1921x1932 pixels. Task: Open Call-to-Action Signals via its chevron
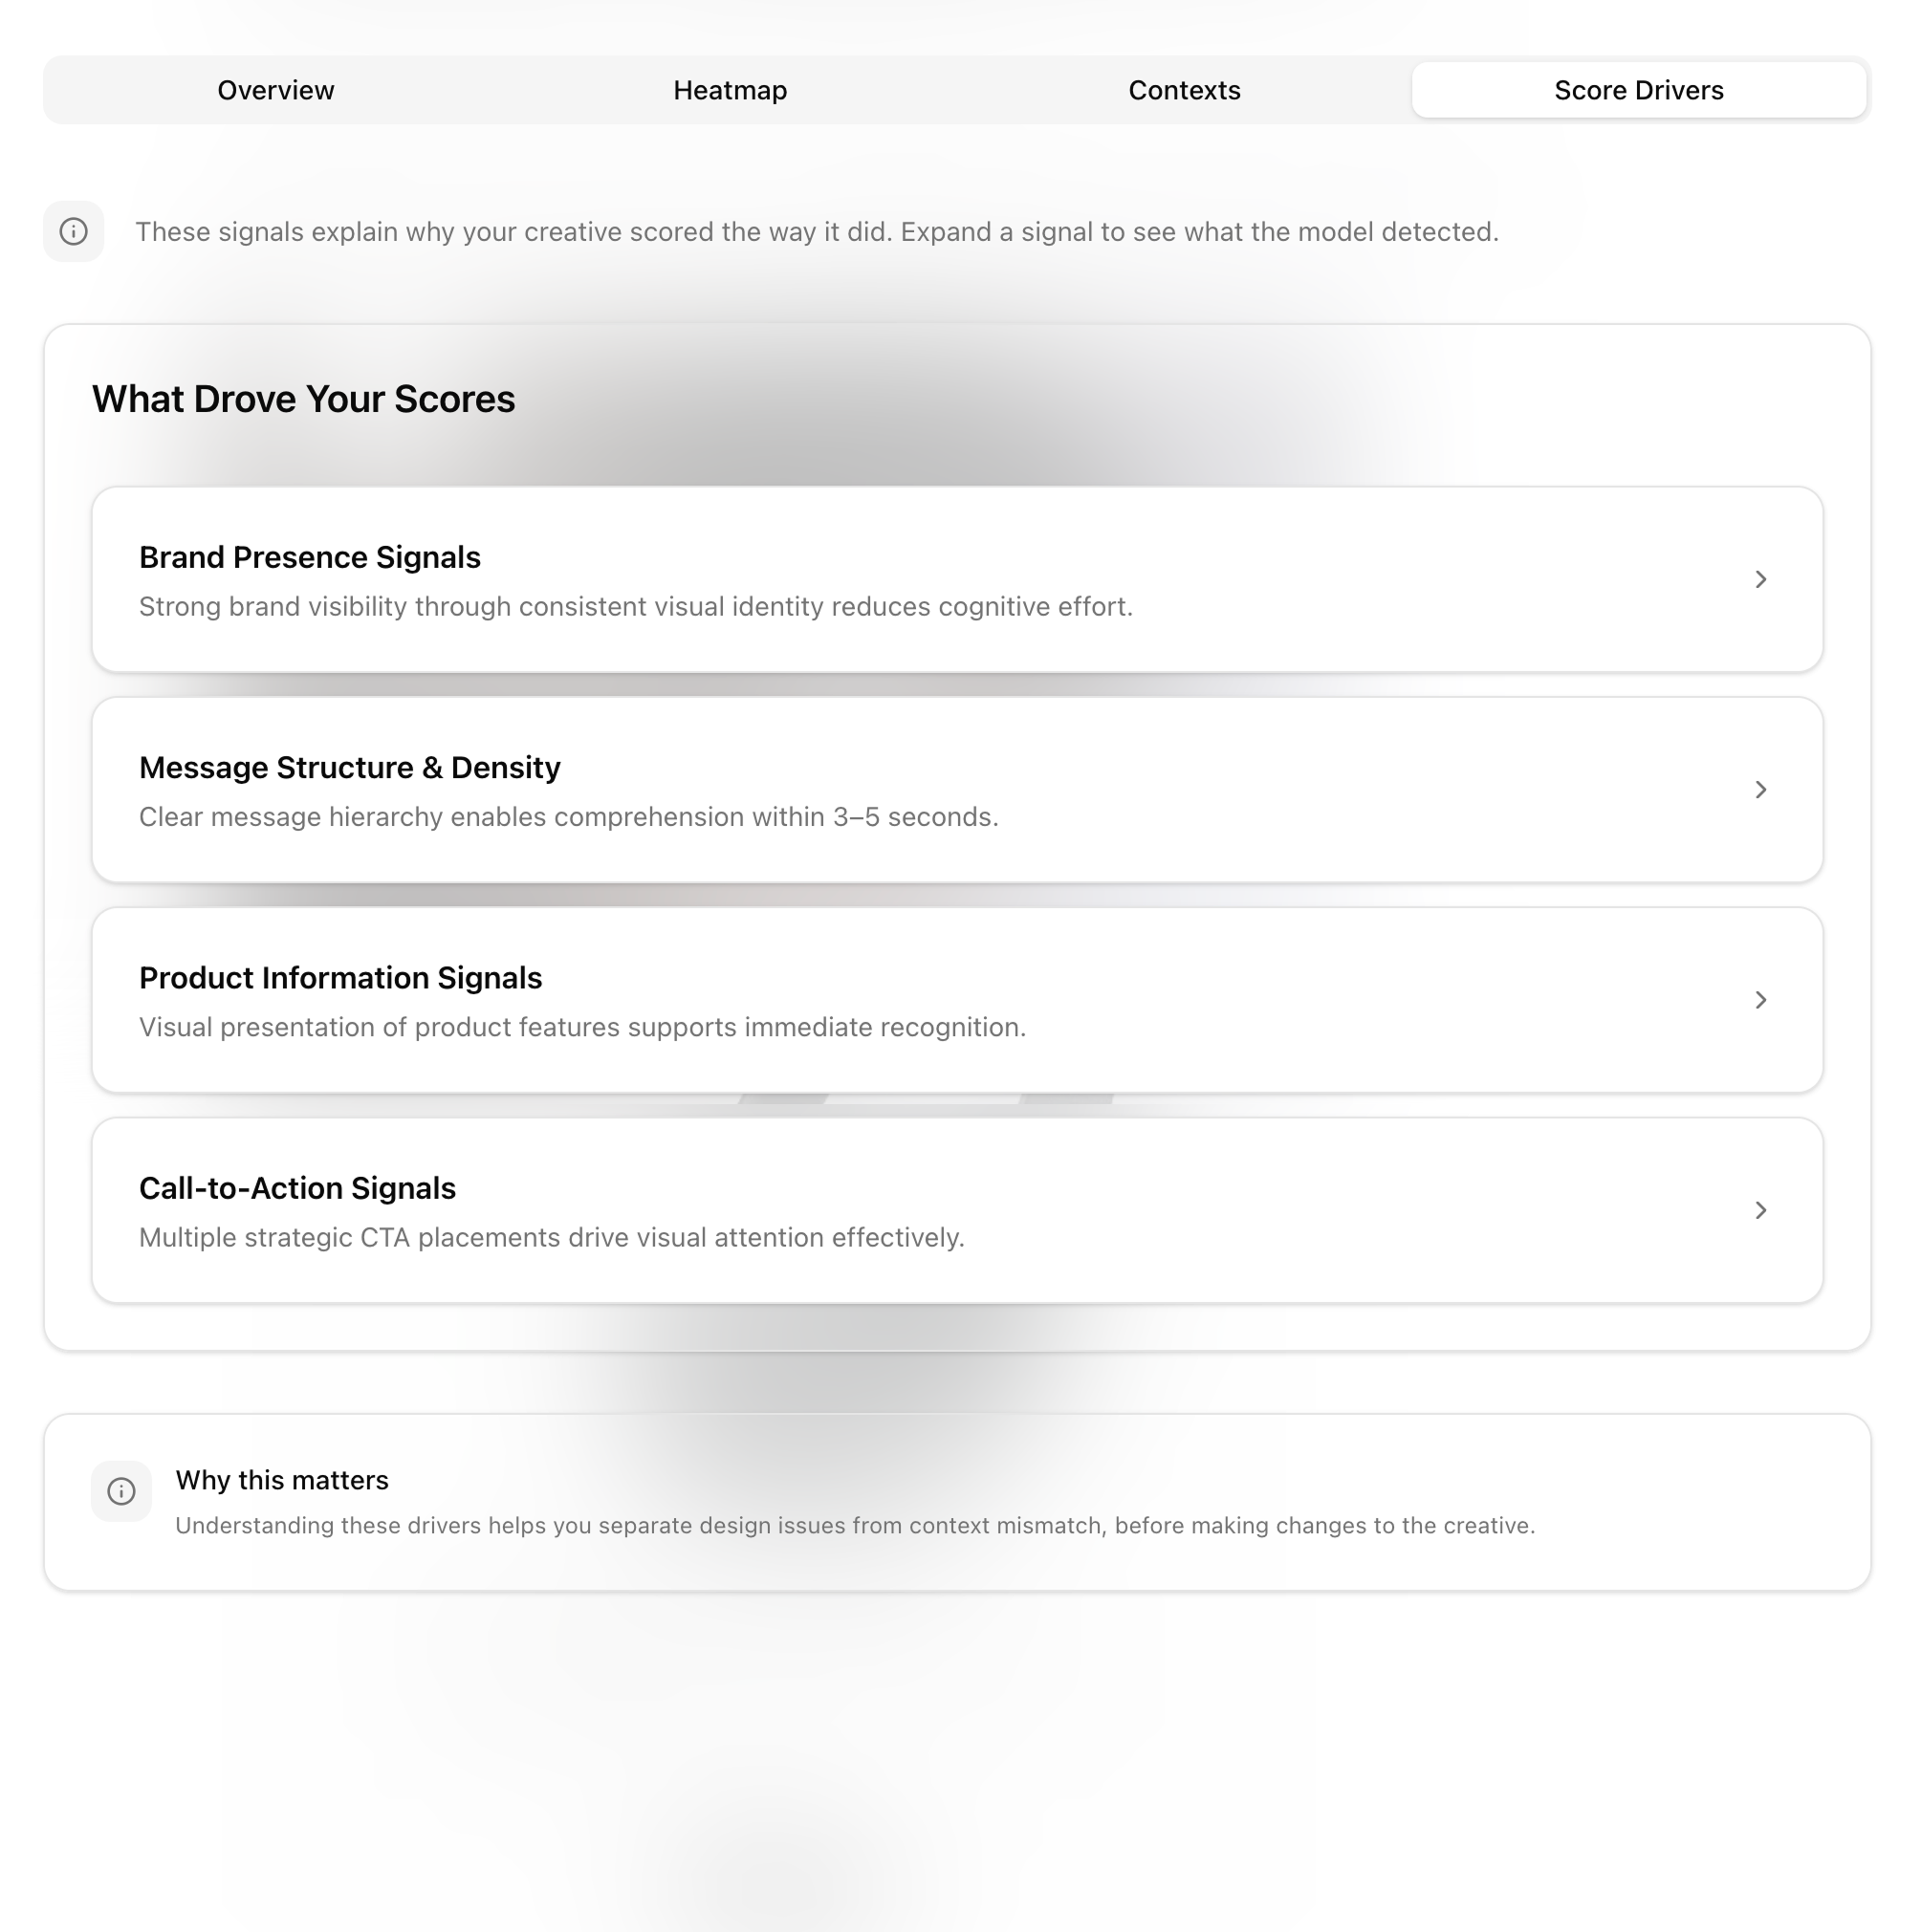[1760, 1210]
